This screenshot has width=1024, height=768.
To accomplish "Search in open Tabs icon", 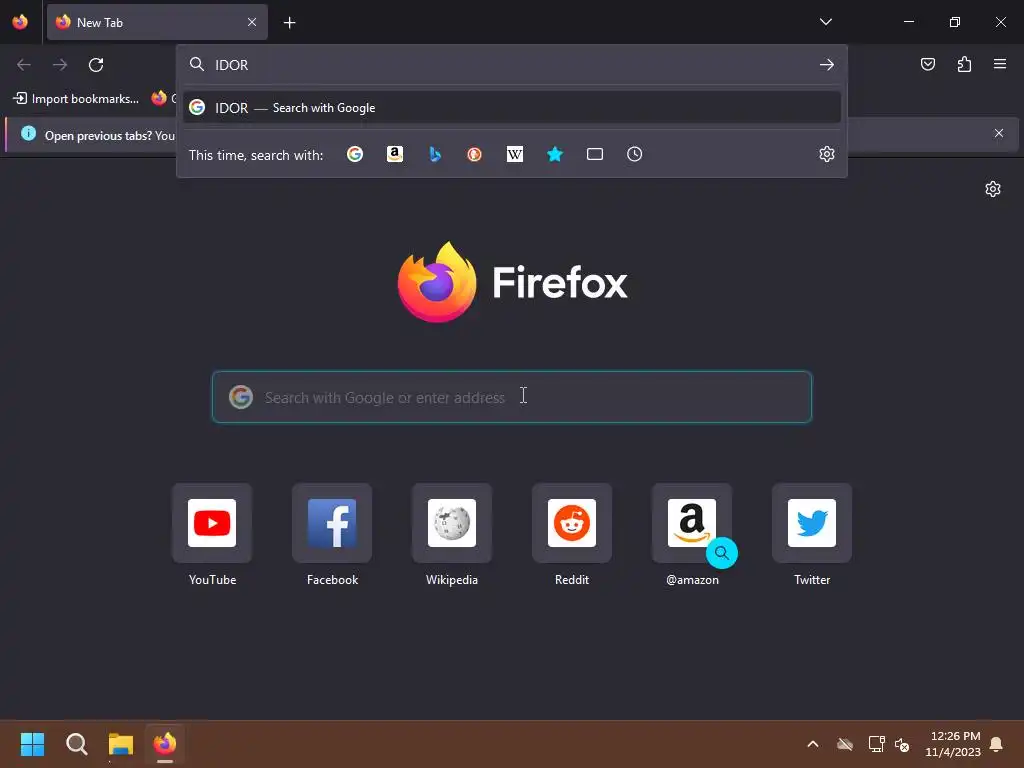I will 595,154.
